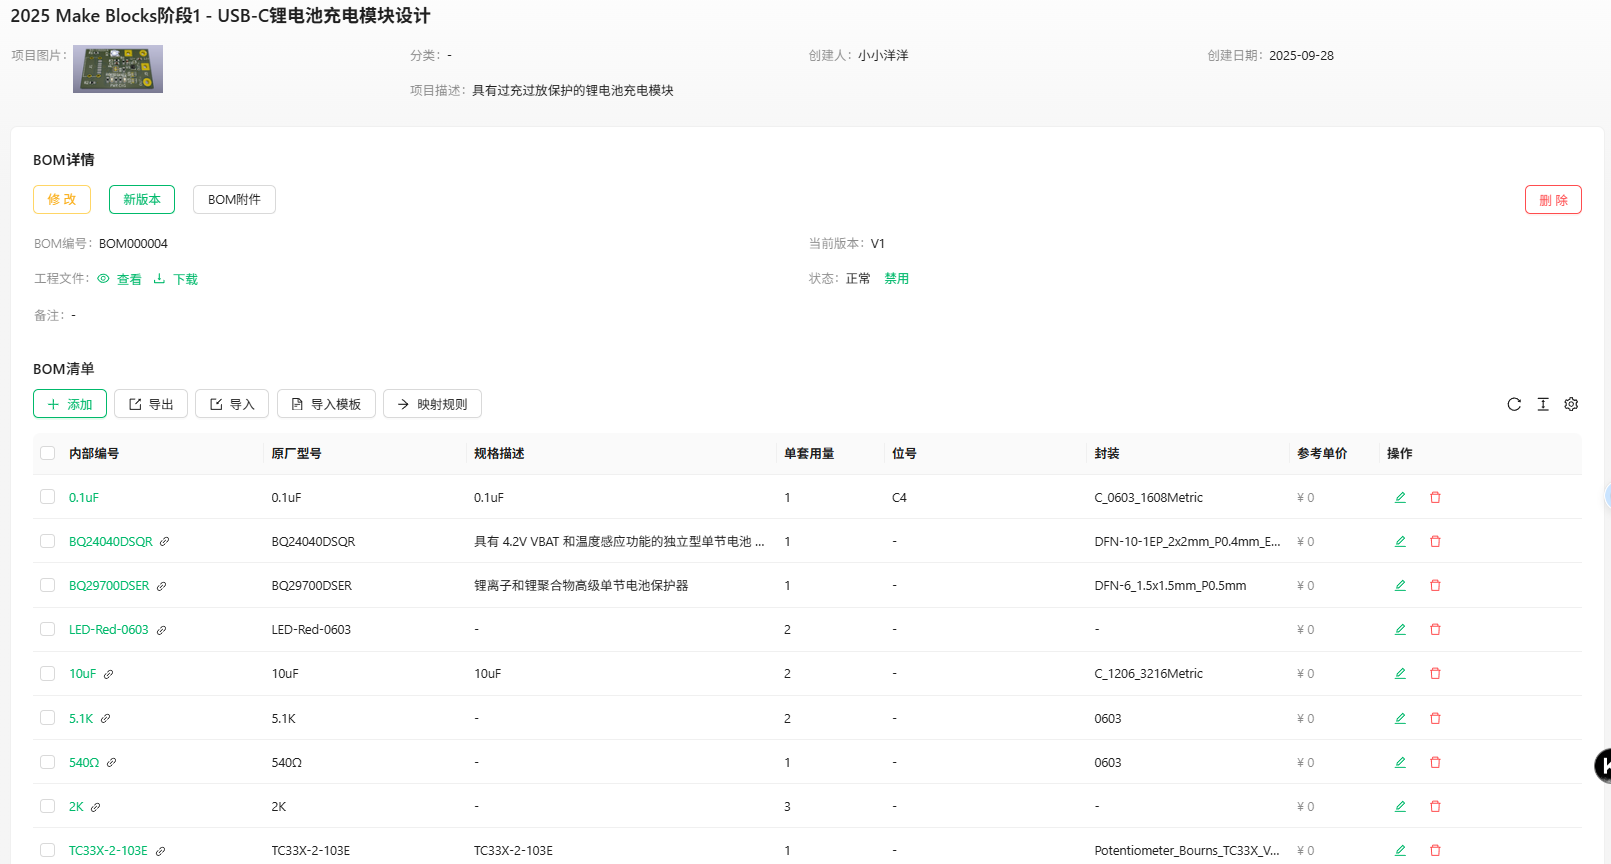1611x864 pixels.
Task: Edit the 0.1uF row with pencil icon
Action: [1400, 497]
